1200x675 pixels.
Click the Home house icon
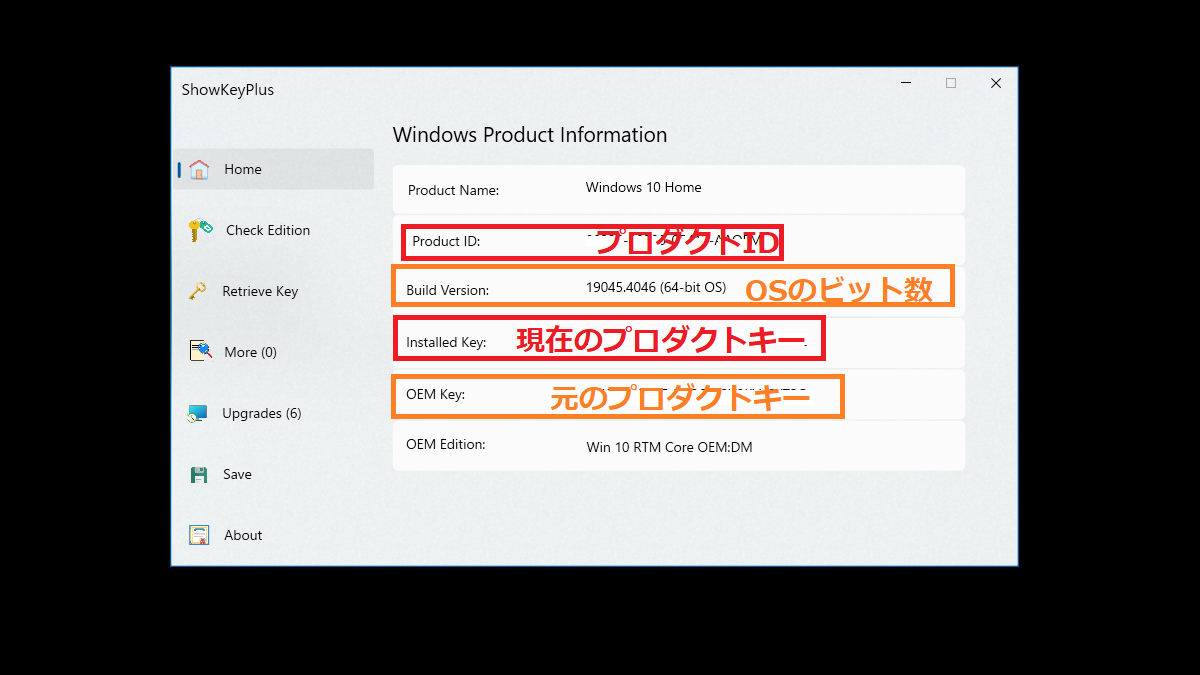click(x=199, y=169)
